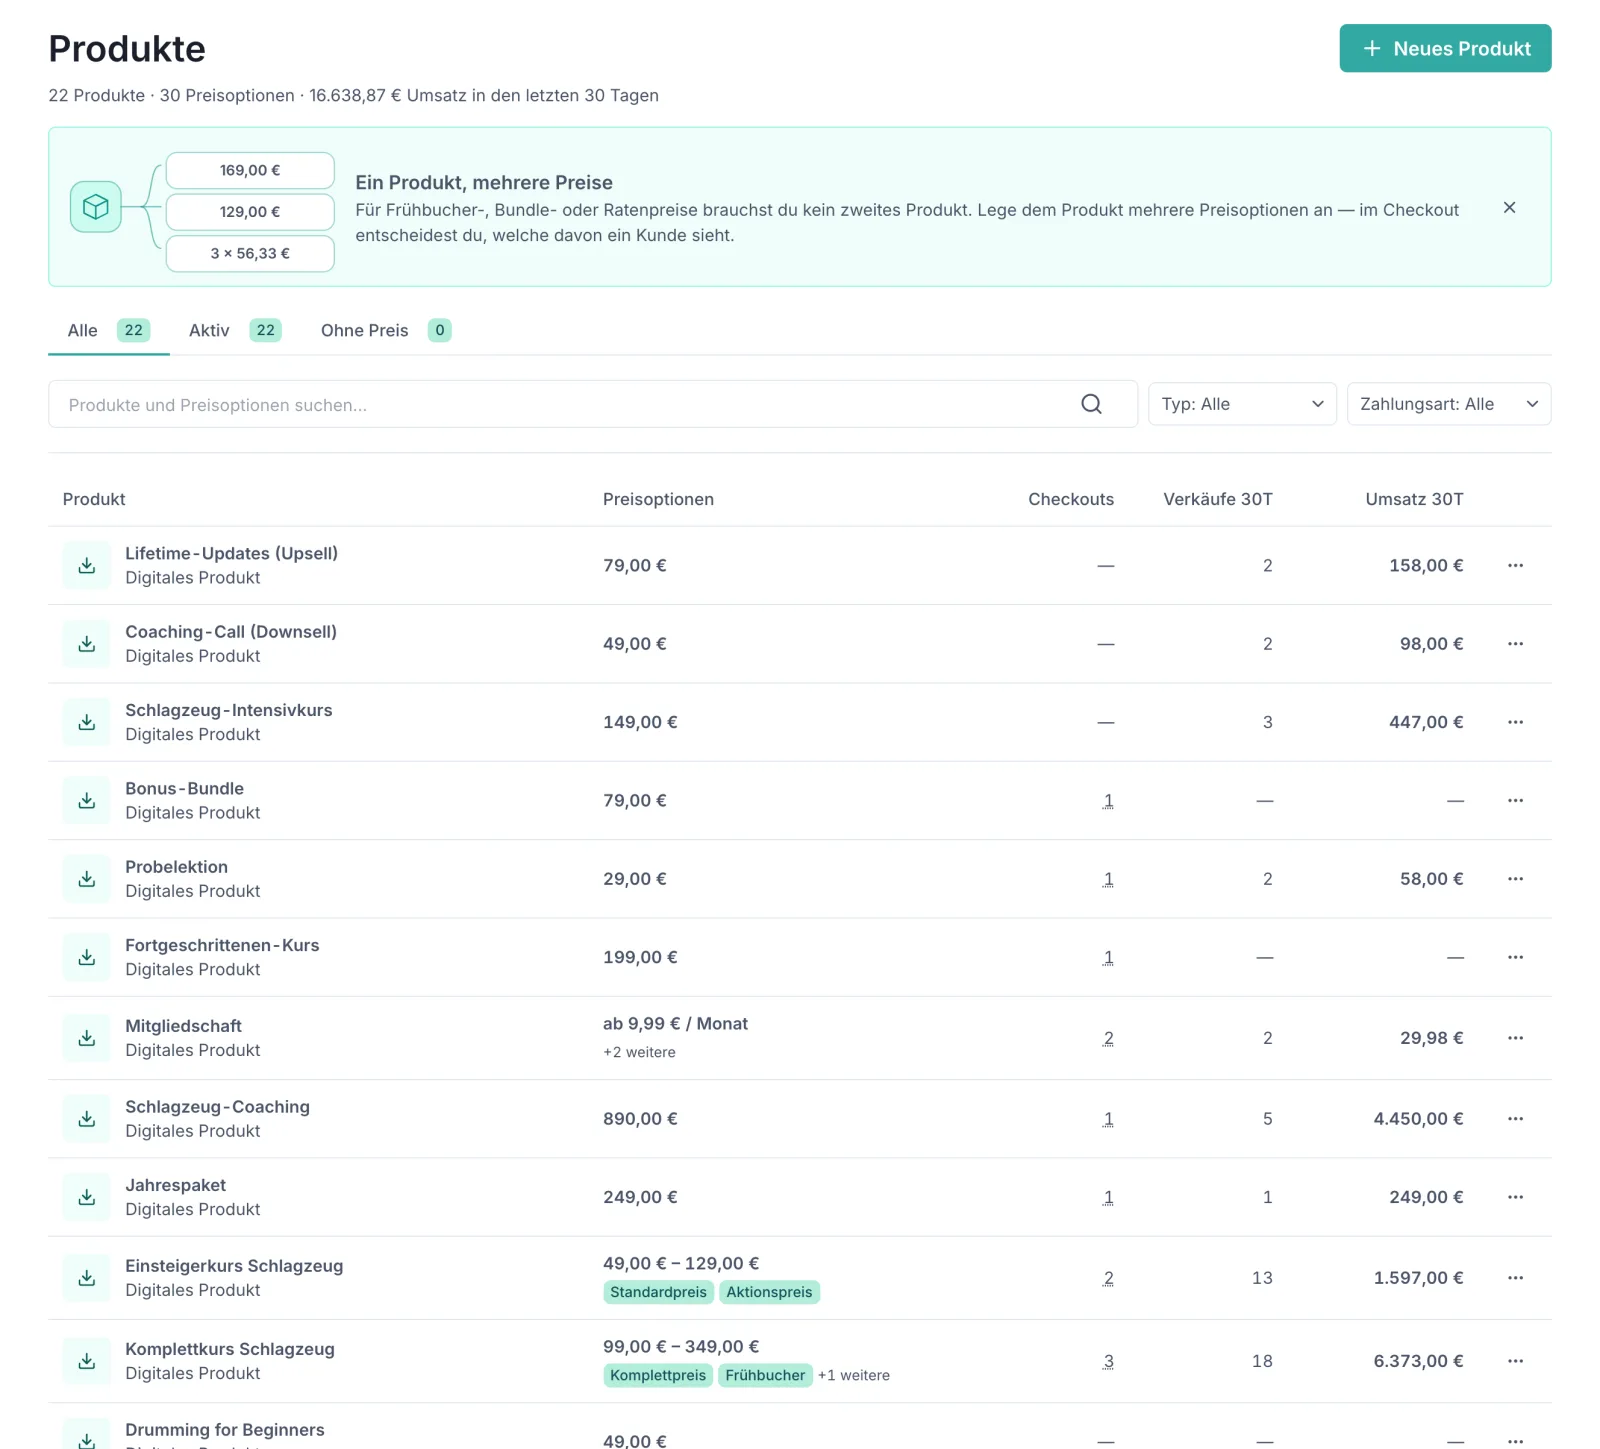Click download icon of Schlagzeug-Intensivkurs
The height and width of the screenshot is (1449, 1600).
click(87, 722)
